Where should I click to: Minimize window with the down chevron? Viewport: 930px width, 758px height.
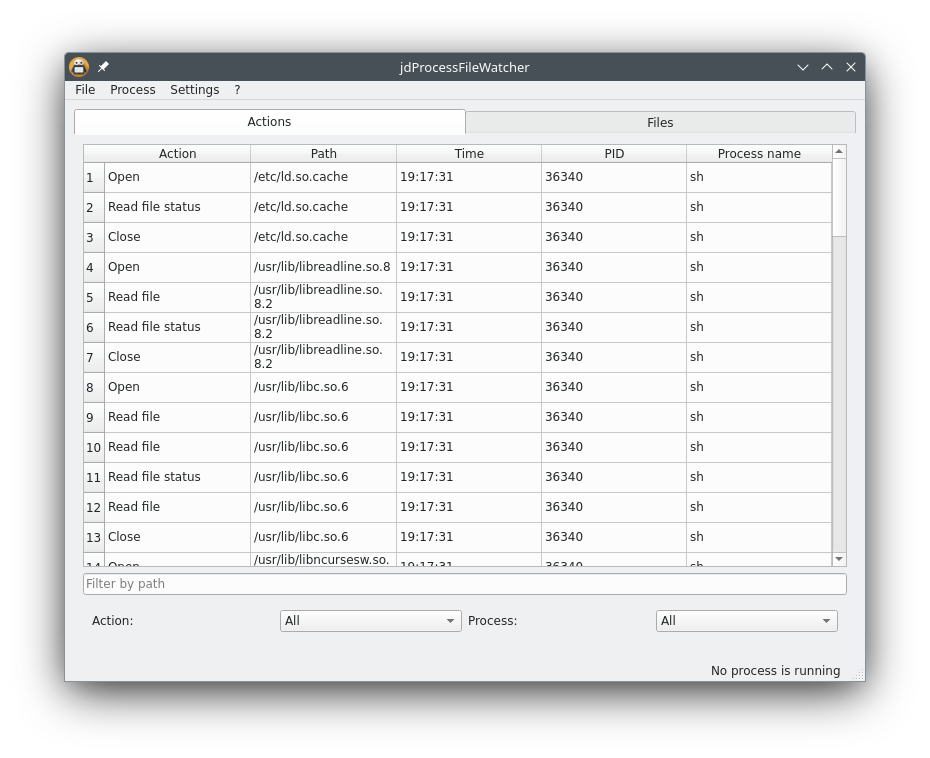click(x=802, y=67)
